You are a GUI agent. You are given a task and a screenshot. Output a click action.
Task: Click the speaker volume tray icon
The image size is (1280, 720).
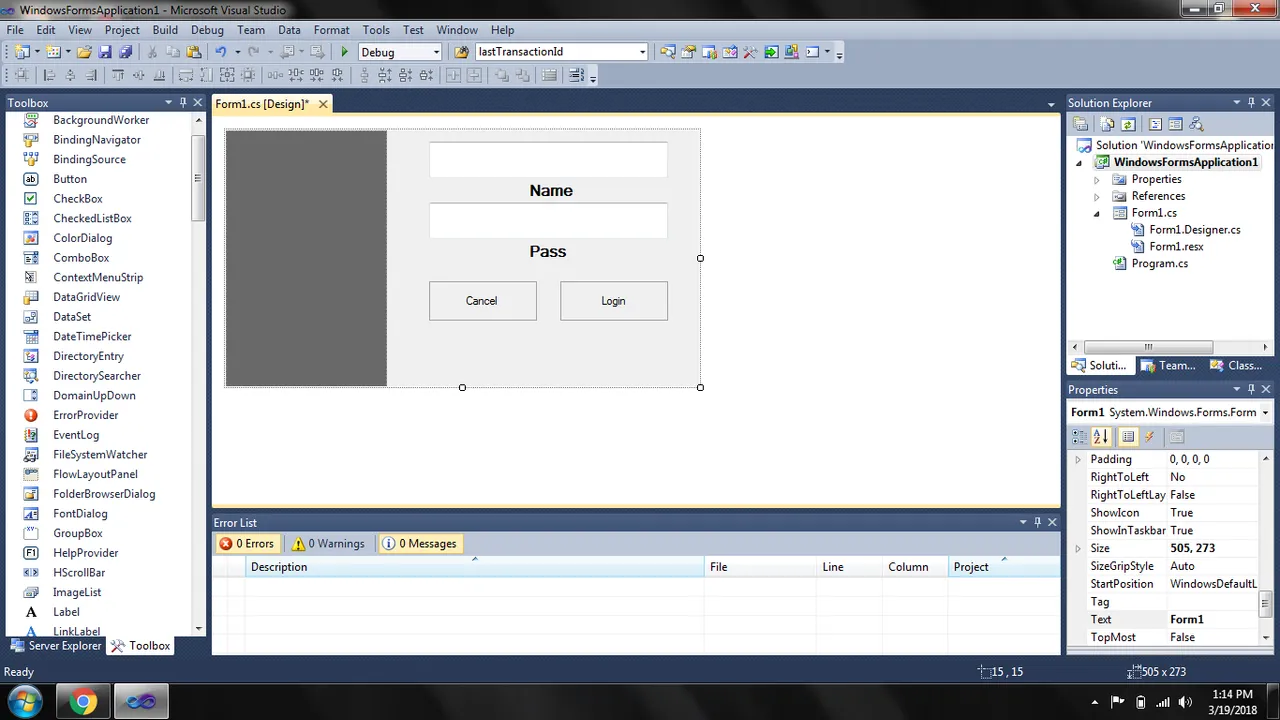coord(1185,702)
